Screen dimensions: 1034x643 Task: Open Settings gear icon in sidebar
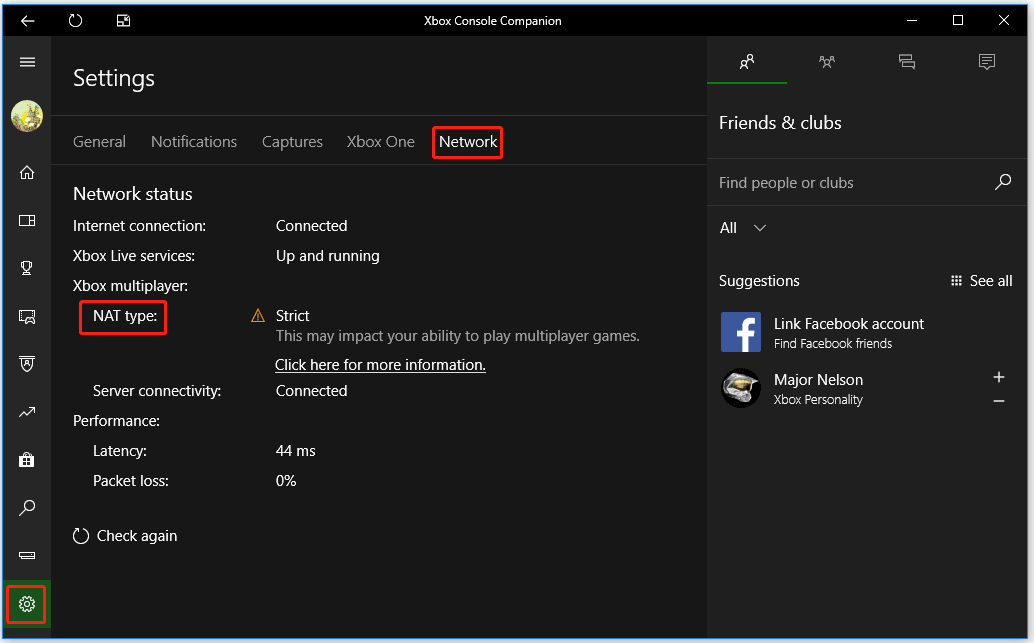(27, 603)
